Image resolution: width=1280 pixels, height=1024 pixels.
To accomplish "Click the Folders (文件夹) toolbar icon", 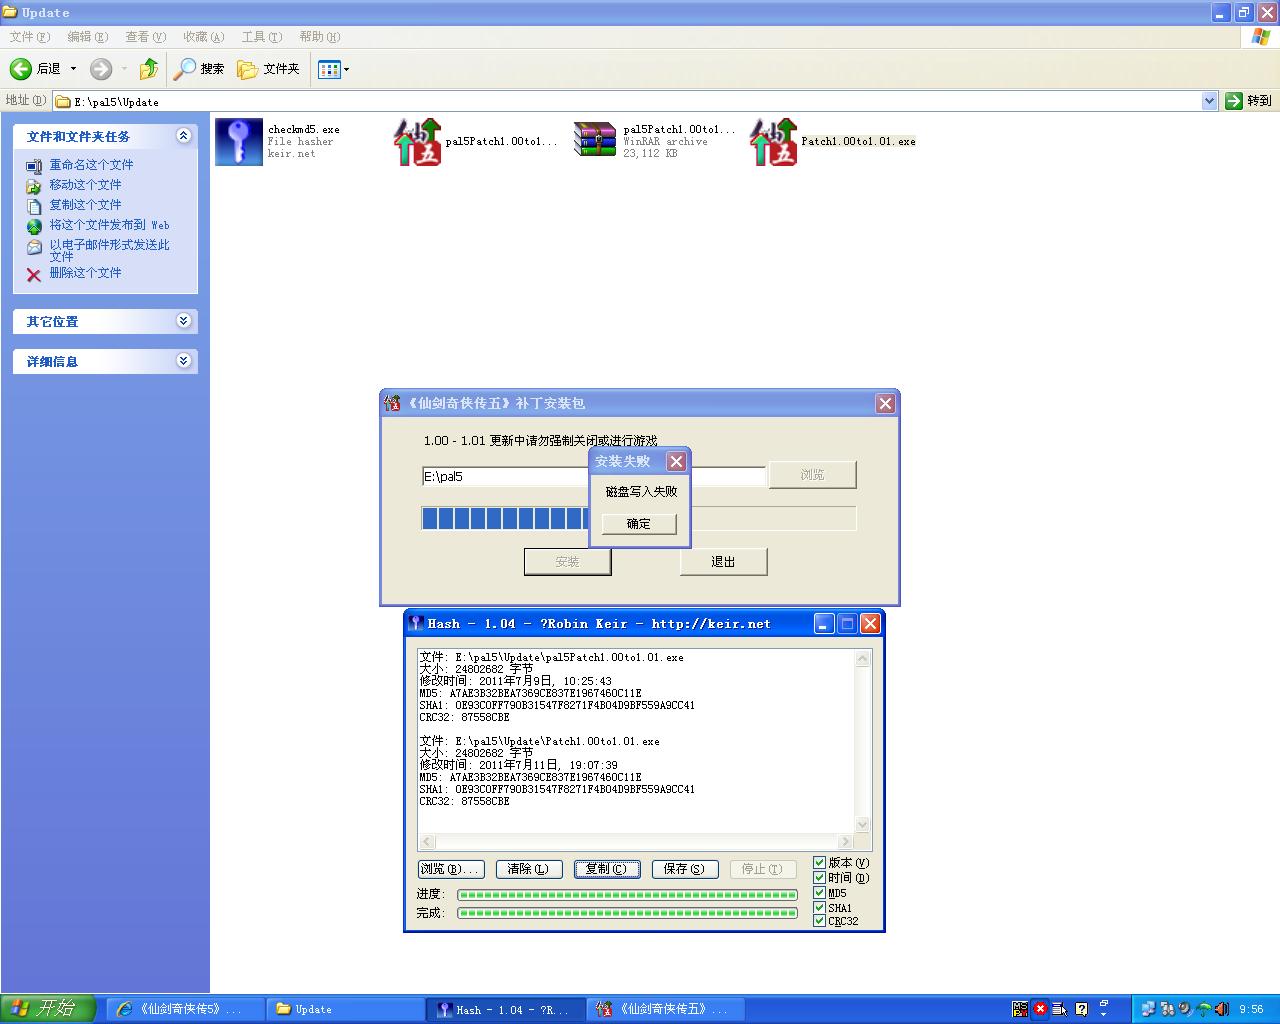I will [x=247, y=69].
